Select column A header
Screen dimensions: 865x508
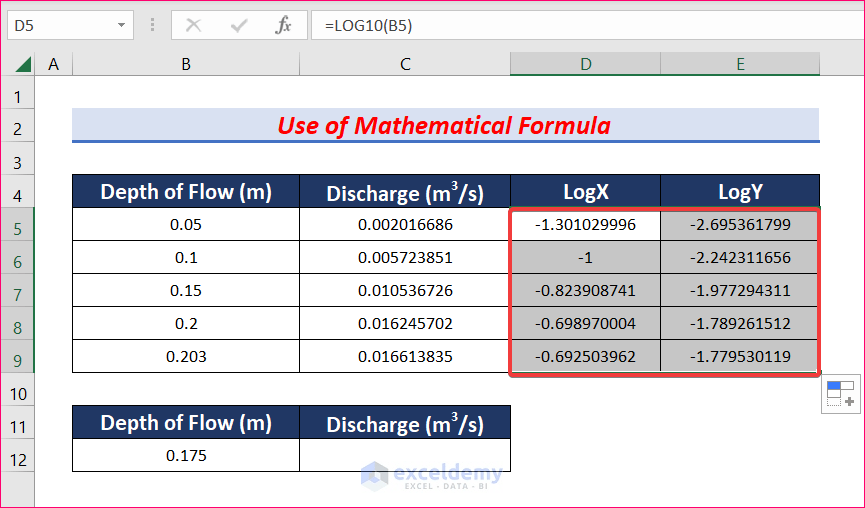coord(54,65)
